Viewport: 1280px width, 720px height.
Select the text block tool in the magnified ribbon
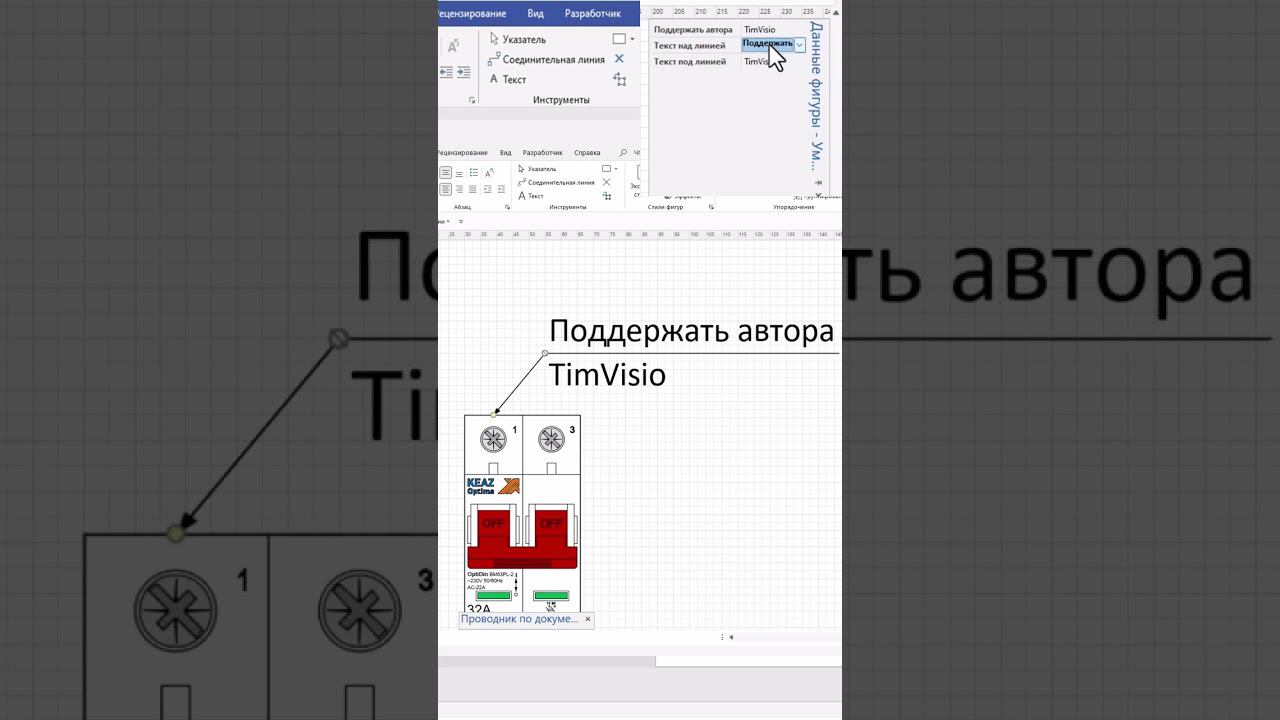(620, 79)
